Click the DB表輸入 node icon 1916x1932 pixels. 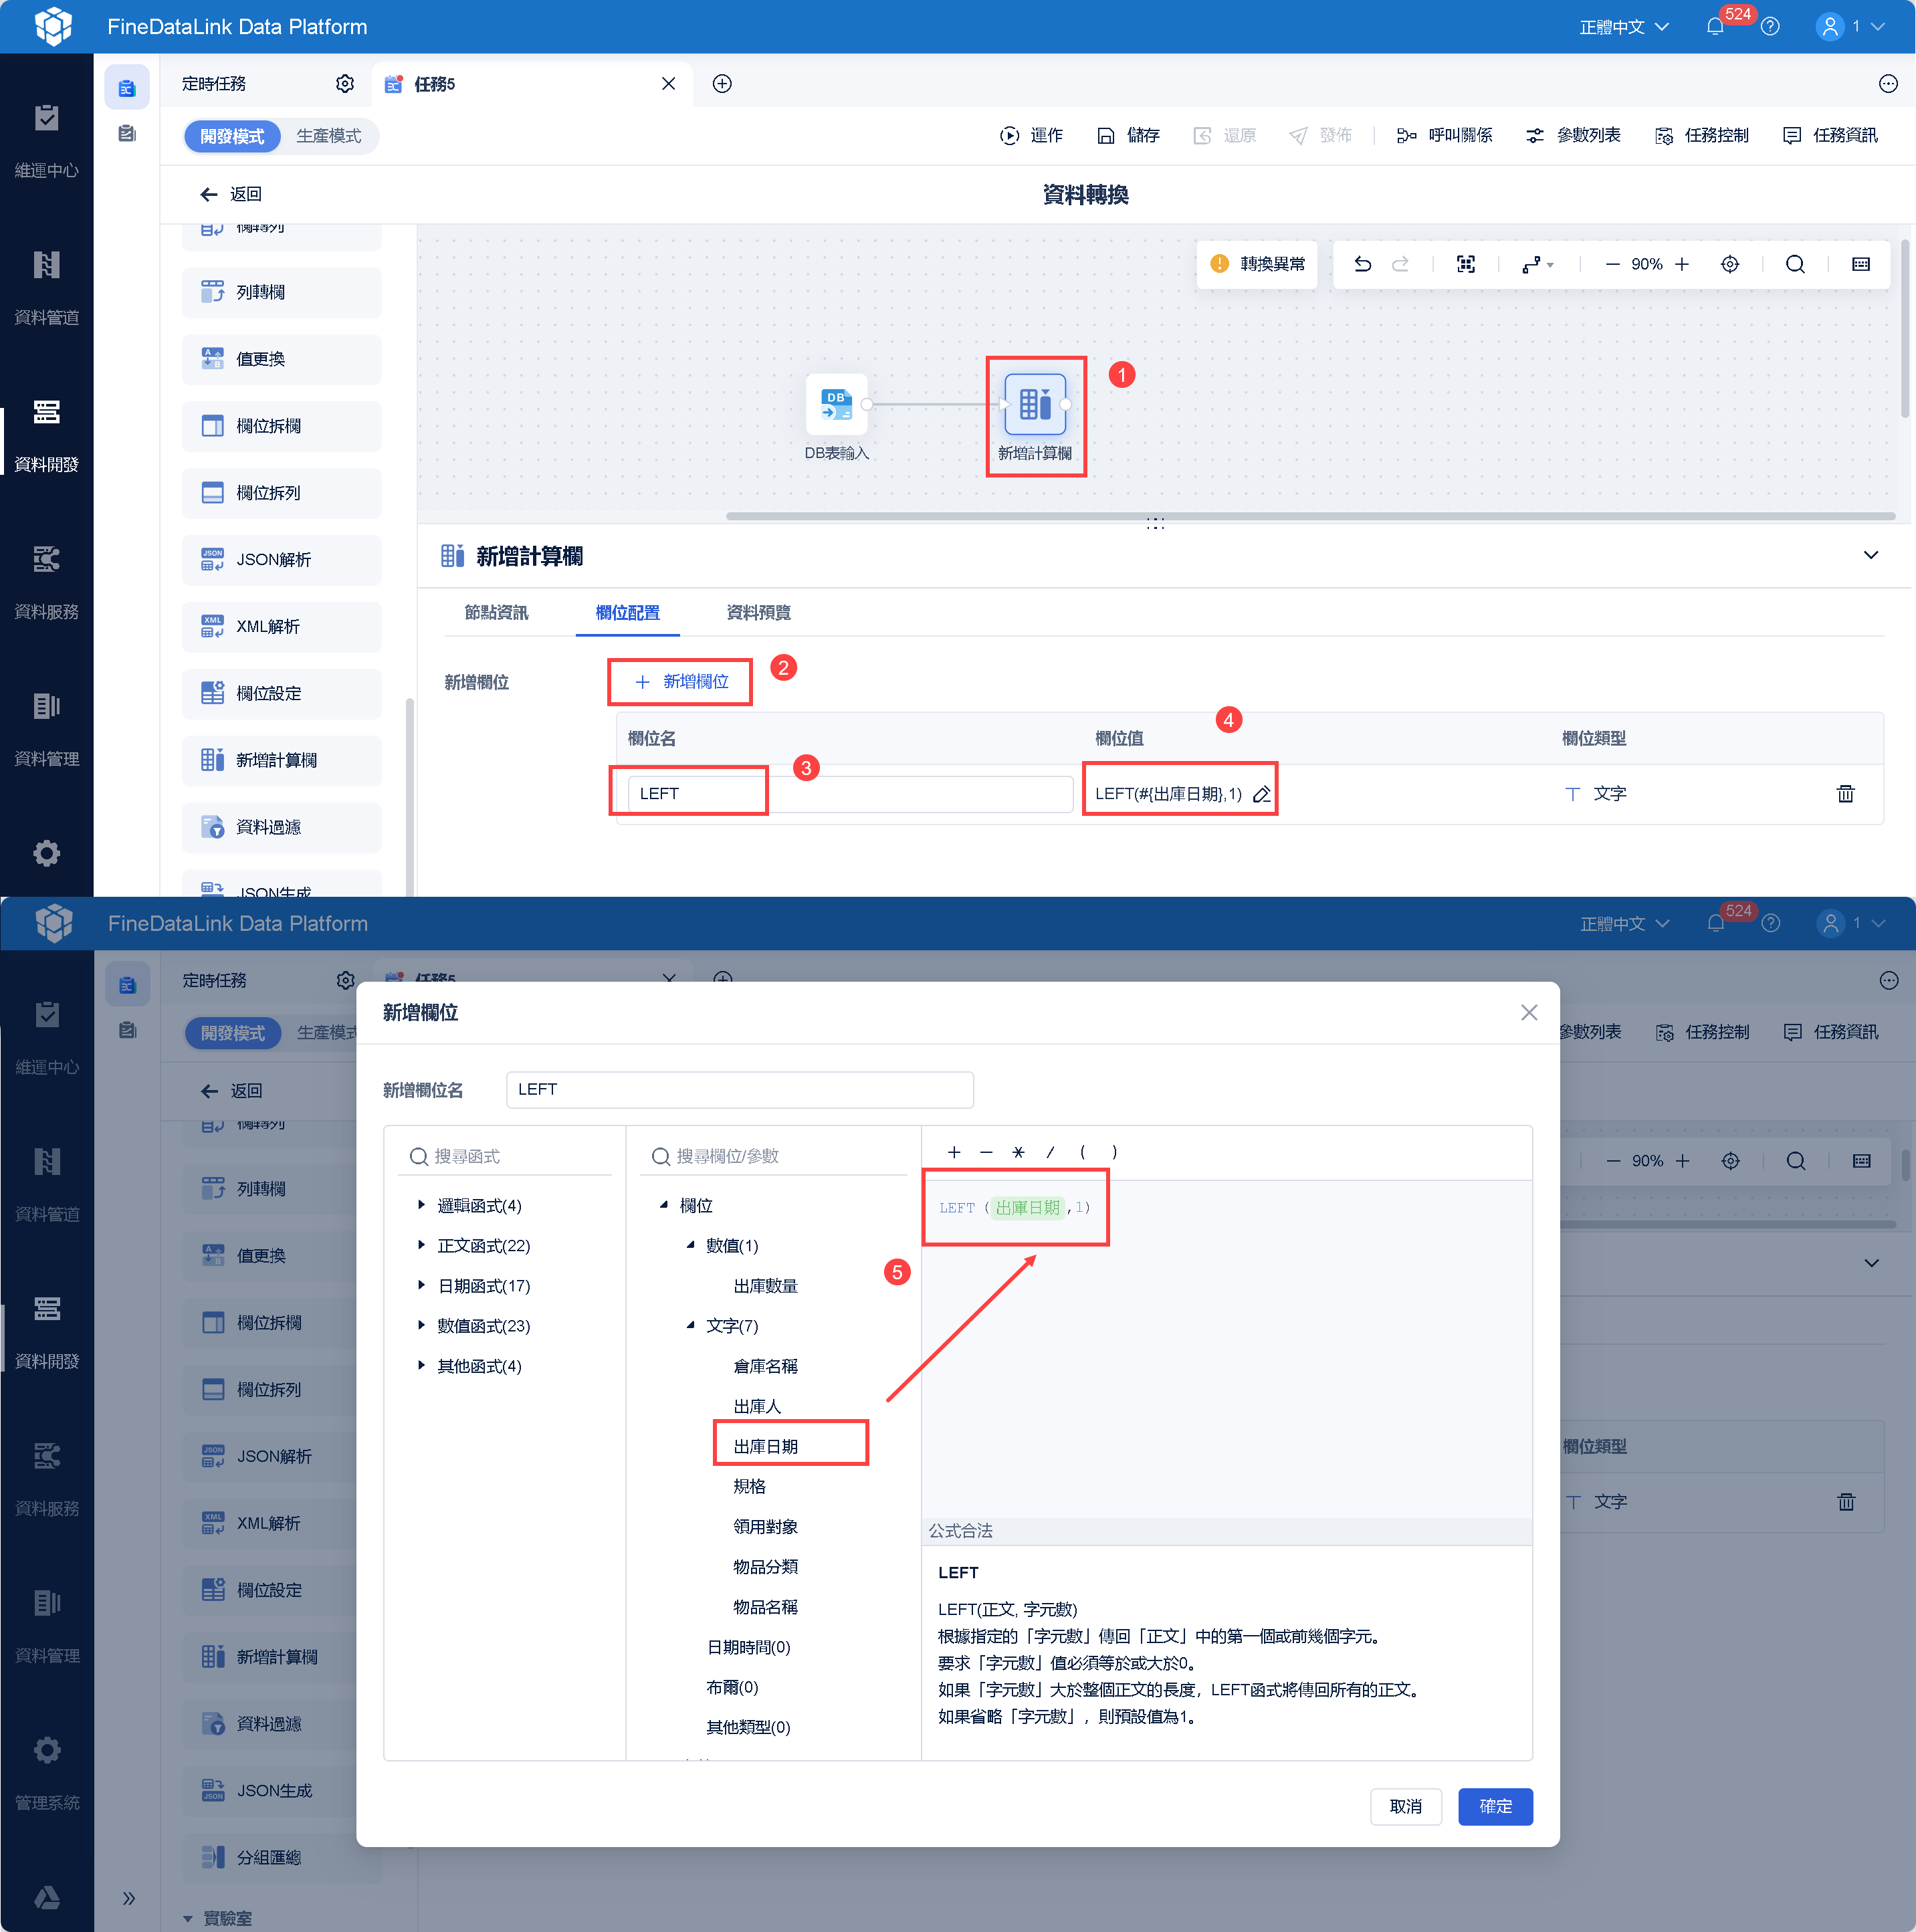point(836,404)
